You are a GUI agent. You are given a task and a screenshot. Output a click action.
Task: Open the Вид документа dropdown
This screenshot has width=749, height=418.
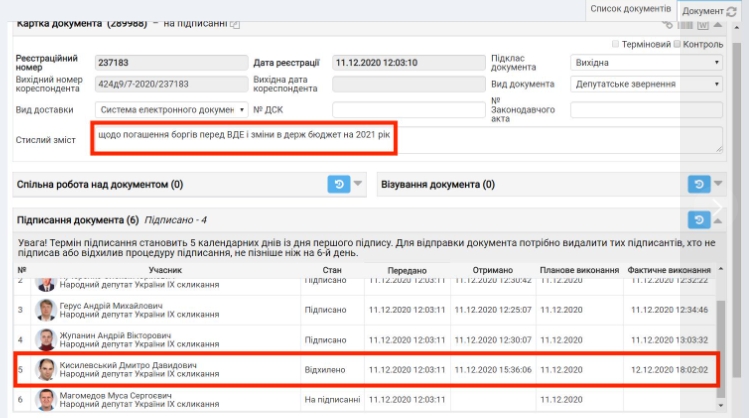click(x=646, y=85)
